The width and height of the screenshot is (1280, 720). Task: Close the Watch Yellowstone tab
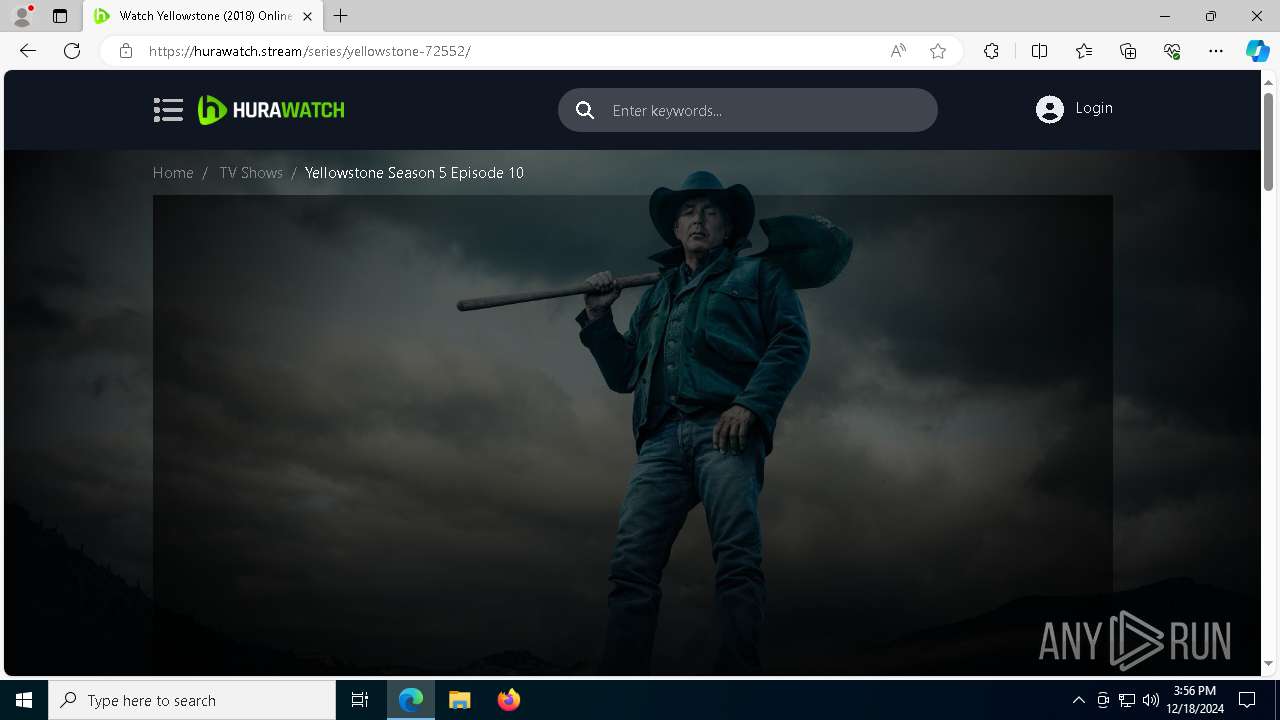307,16
